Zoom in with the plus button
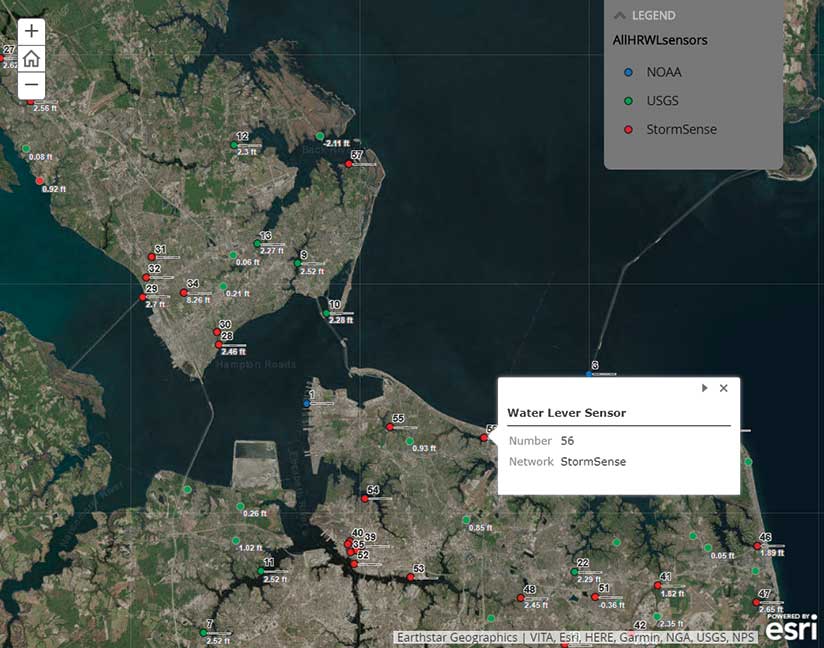The width and height of the screenshot is (824, 648). coord(32,31)
